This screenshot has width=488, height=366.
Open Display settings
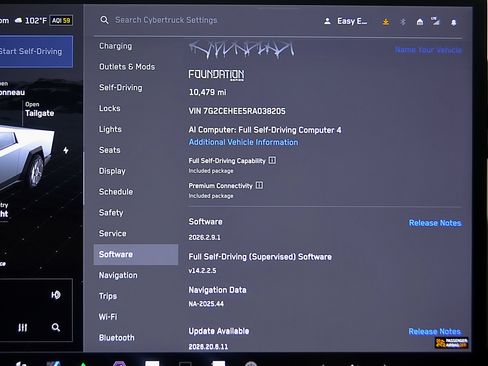tap(112, 171)
